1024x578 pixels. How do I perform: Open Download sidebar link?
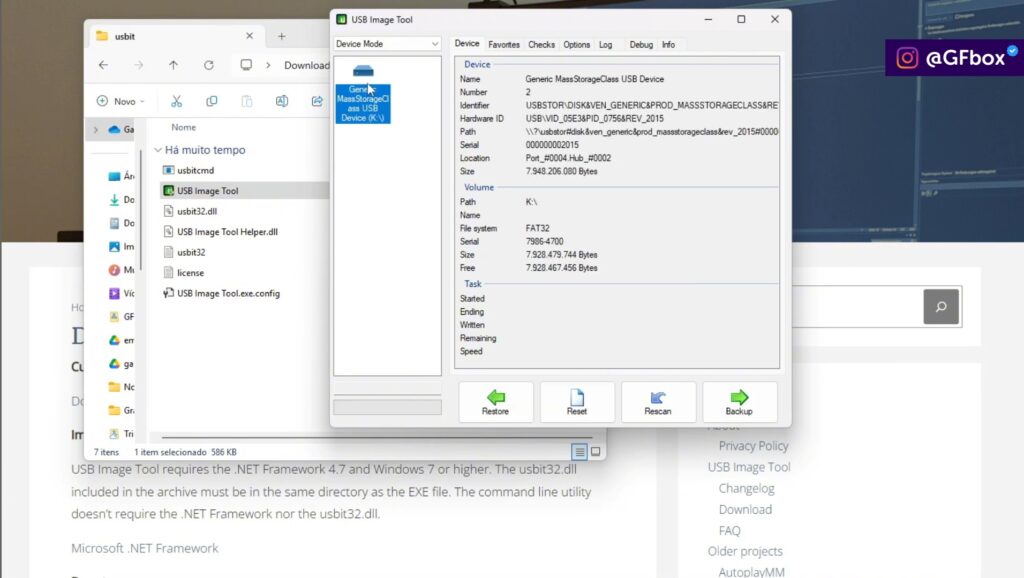tap(745, 509)
